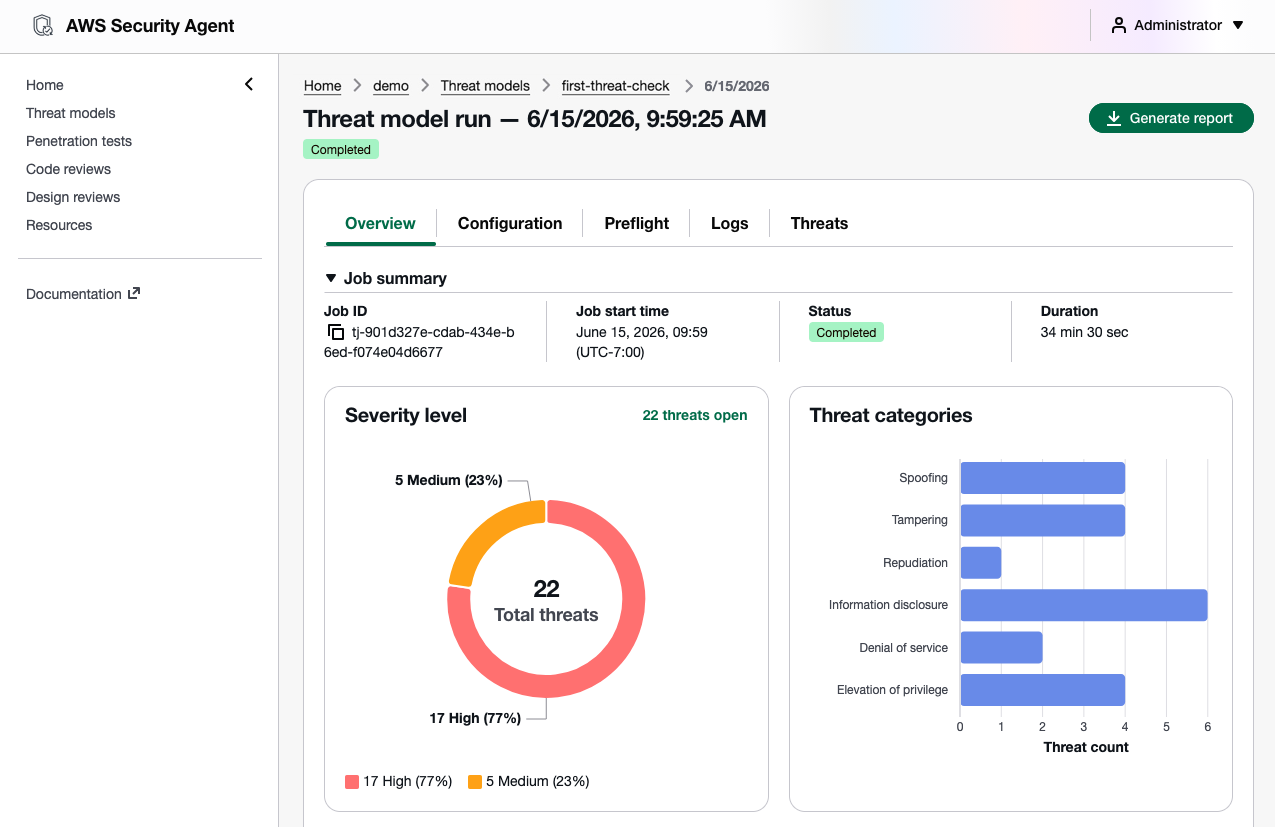Go to Home in the sidebar
1275x827 pixels.
point(45,85)
